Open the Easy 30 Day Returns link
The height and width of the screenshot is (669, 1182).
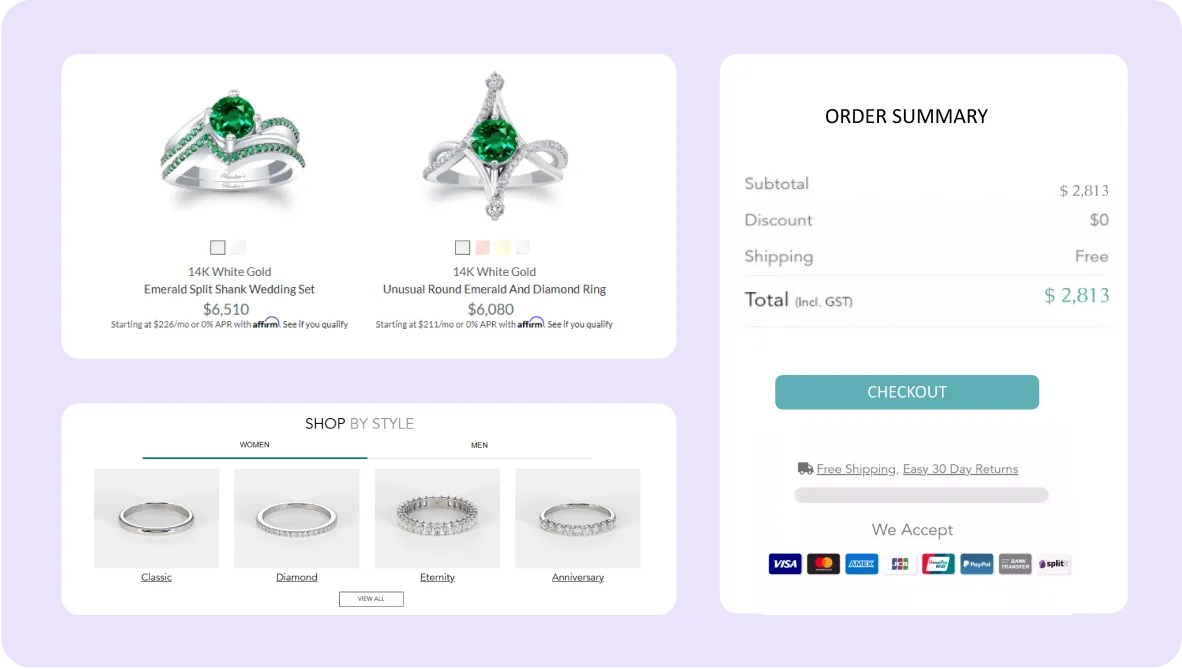coord(960,469)
